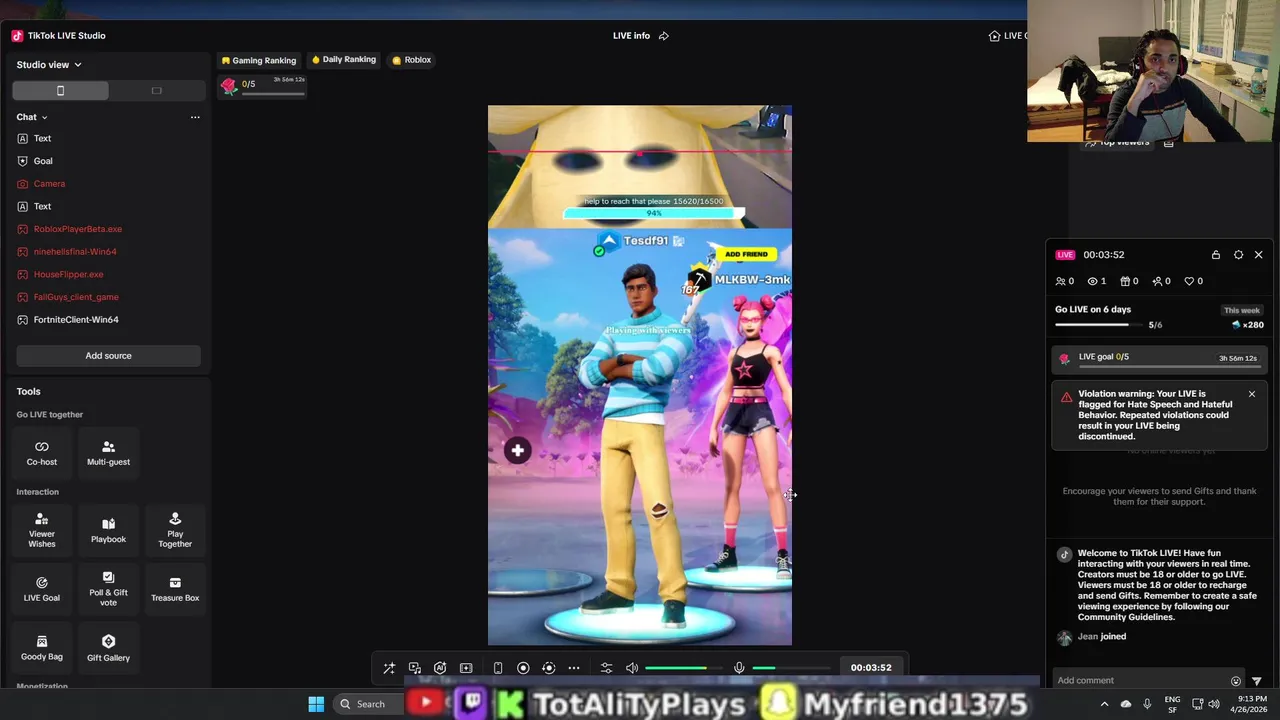1280x720 pixels.
Task: Open the Multi-guest tool
Action: coord(108,453)
